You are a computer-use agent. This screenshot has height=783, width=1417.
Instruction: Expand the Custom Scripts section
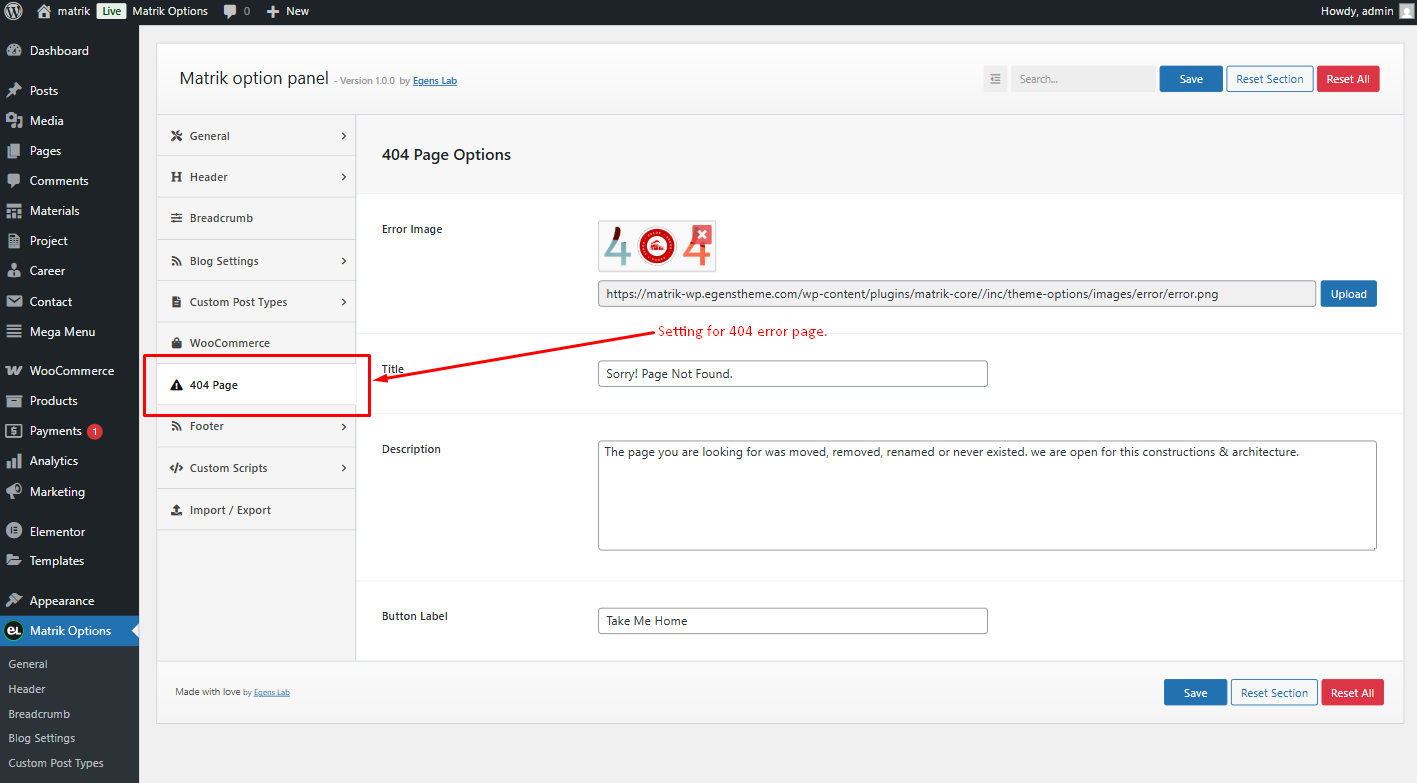pyautogui.click(x=256, y=468)
